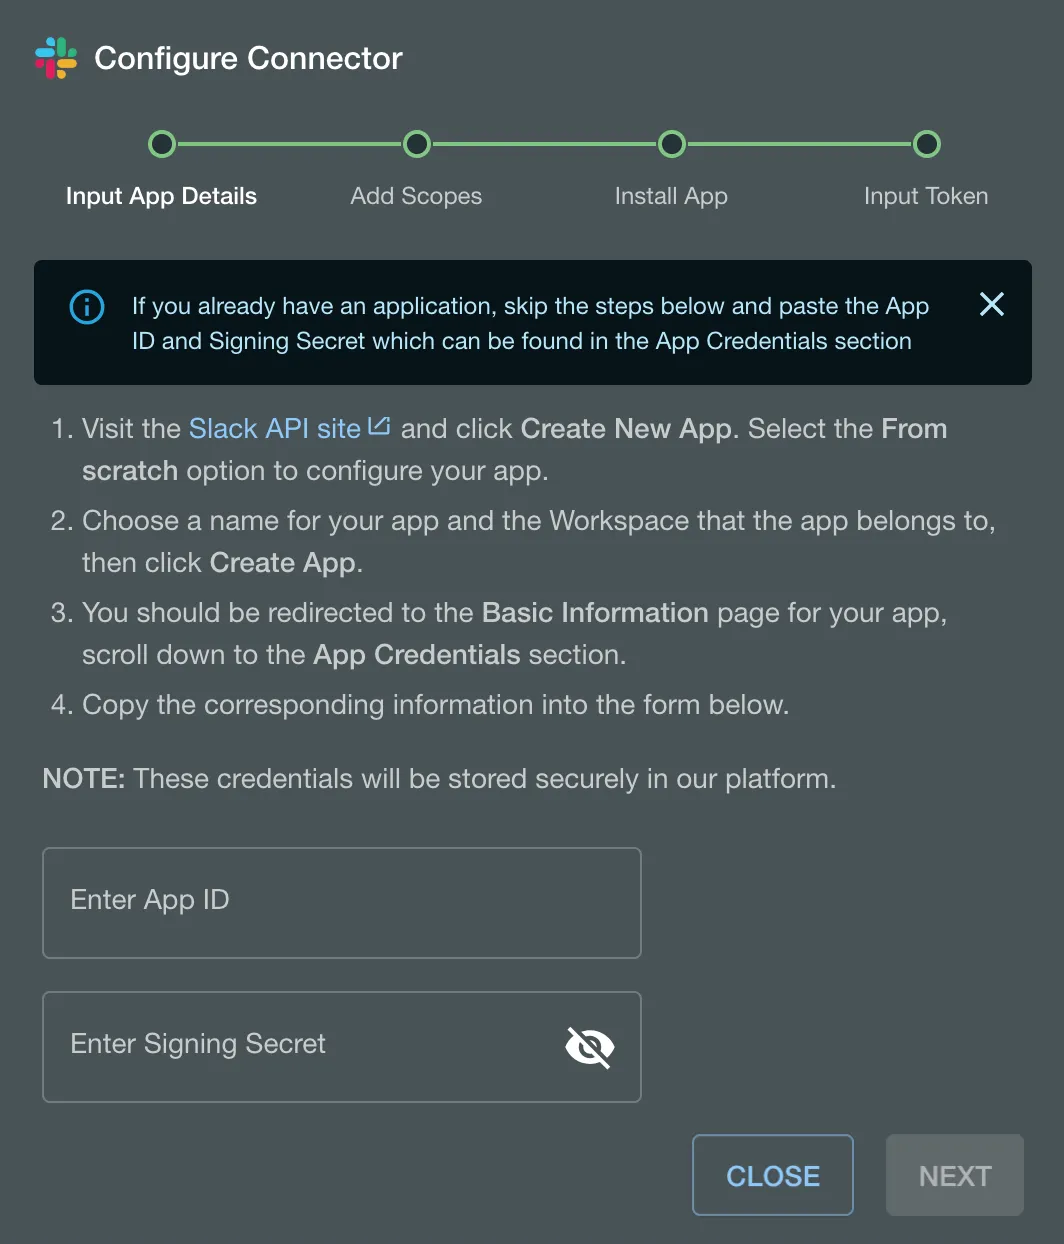This screenshot has width=1064, height=1244.
Task: Select the Input Token step circle
Action: (x=927, y=144)
